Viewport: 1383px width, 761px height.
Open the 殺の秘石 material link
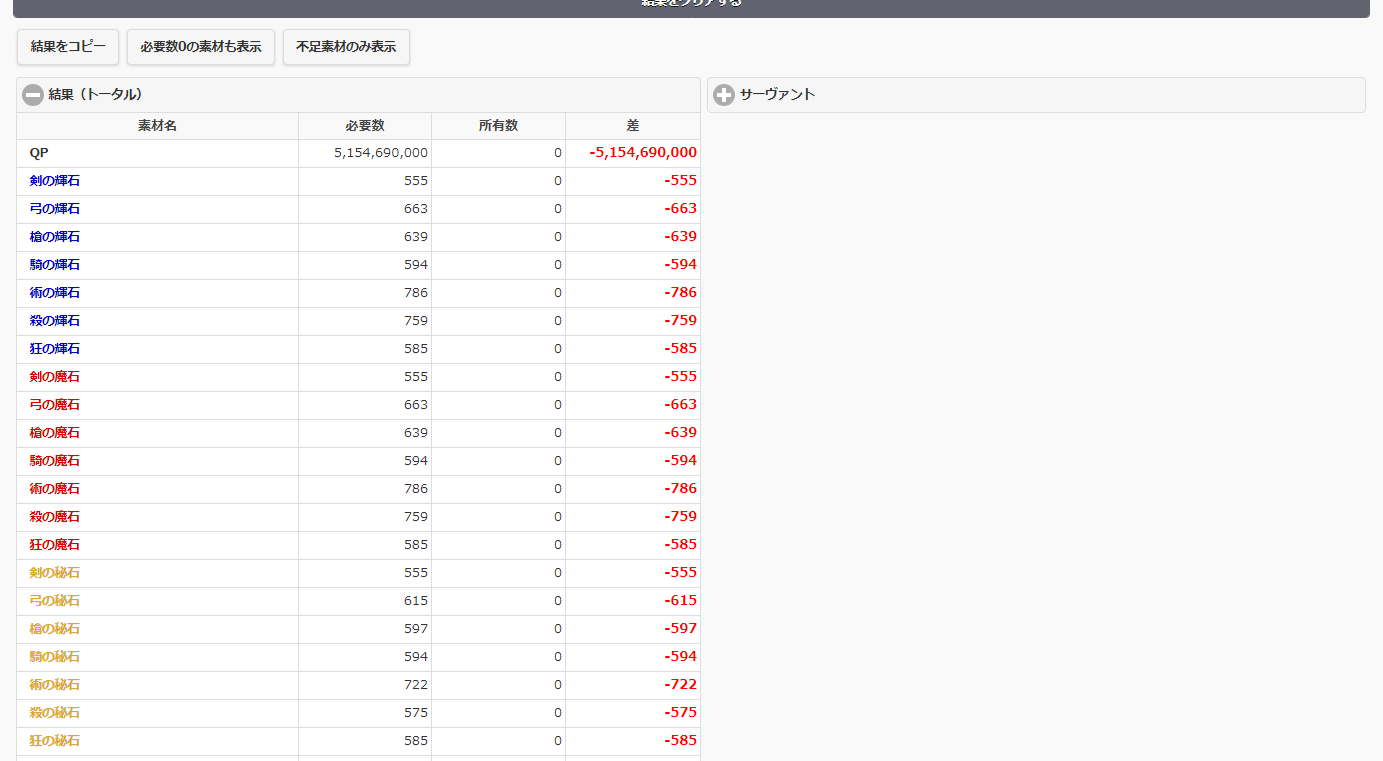tap(55, 713)
